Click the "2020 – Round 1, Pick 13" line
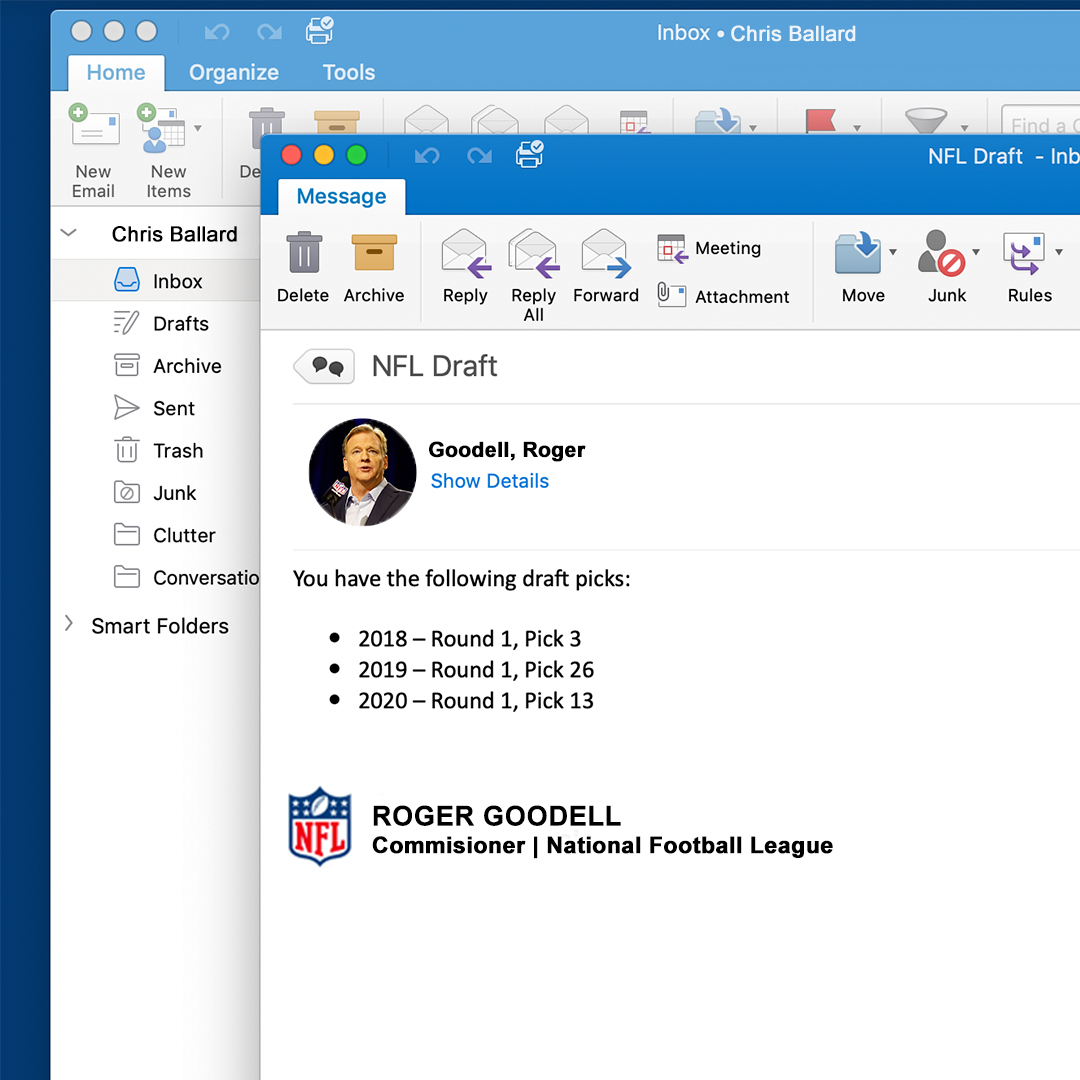Screen dimensions: 1080x1080 click(476, 700)
